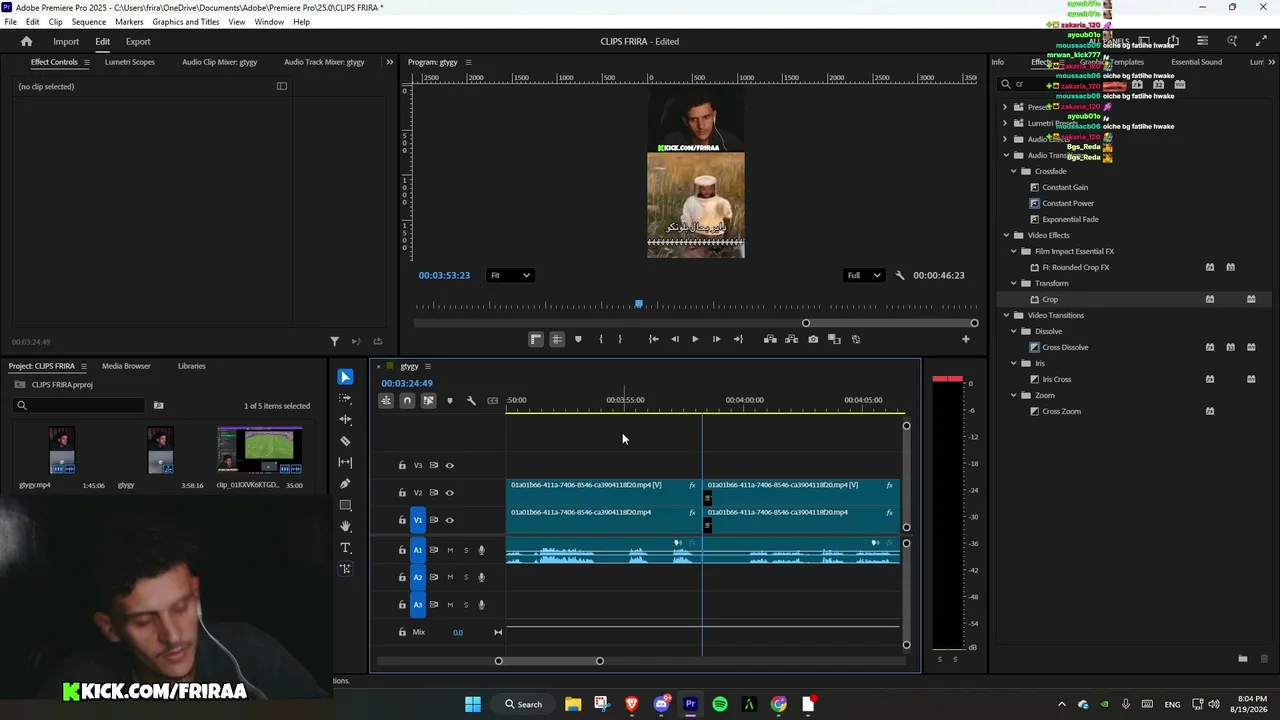This screenshot has height=720, width=1280.
Task: Collapse the Video Effects folder
Action: [1006, 235]
